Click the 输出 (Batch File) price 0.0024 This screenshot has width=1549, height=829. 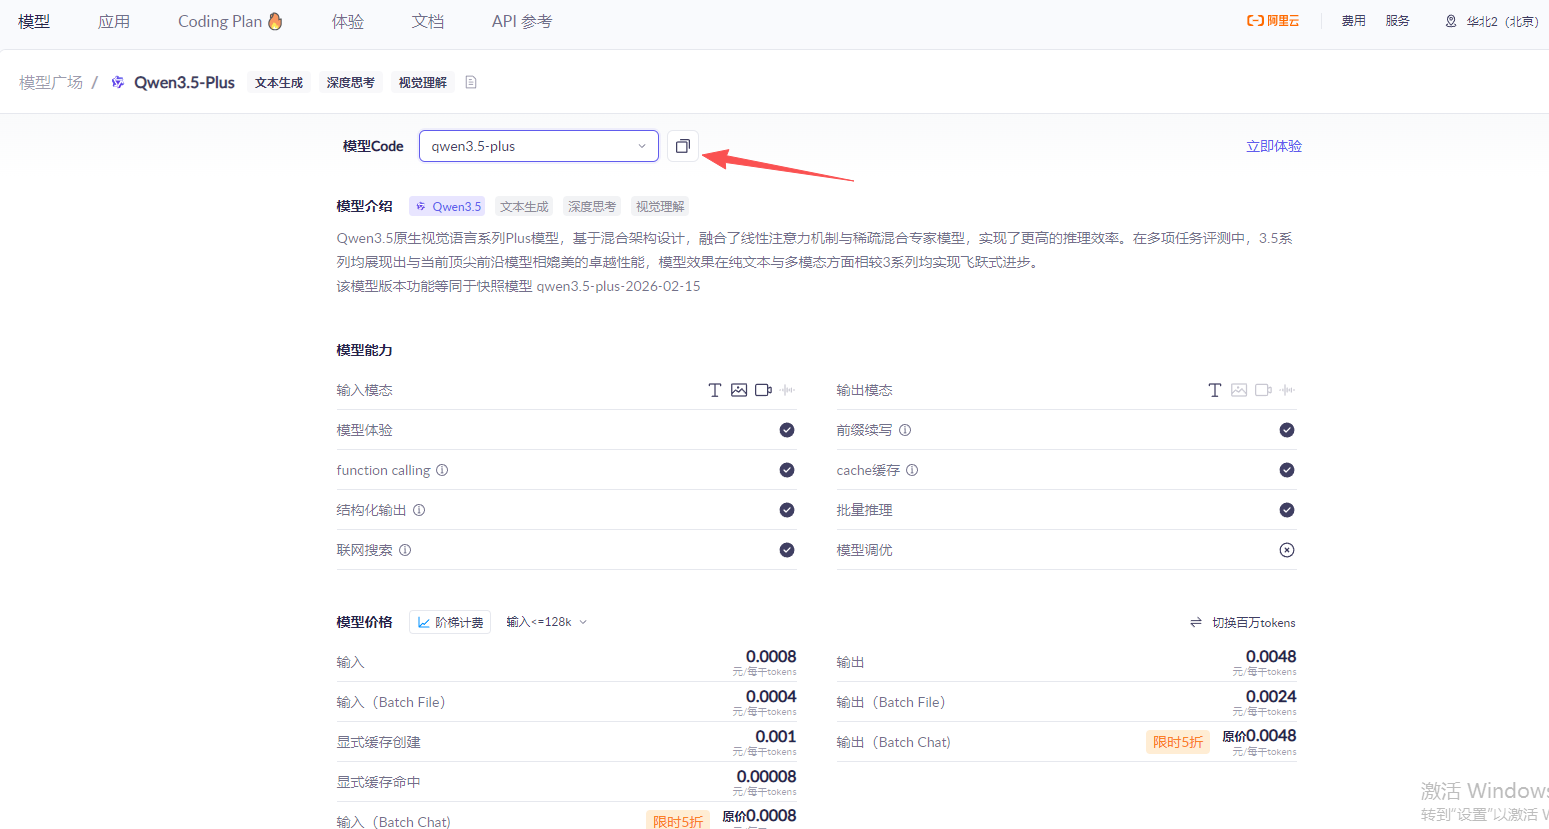(x=1271, y=697)
